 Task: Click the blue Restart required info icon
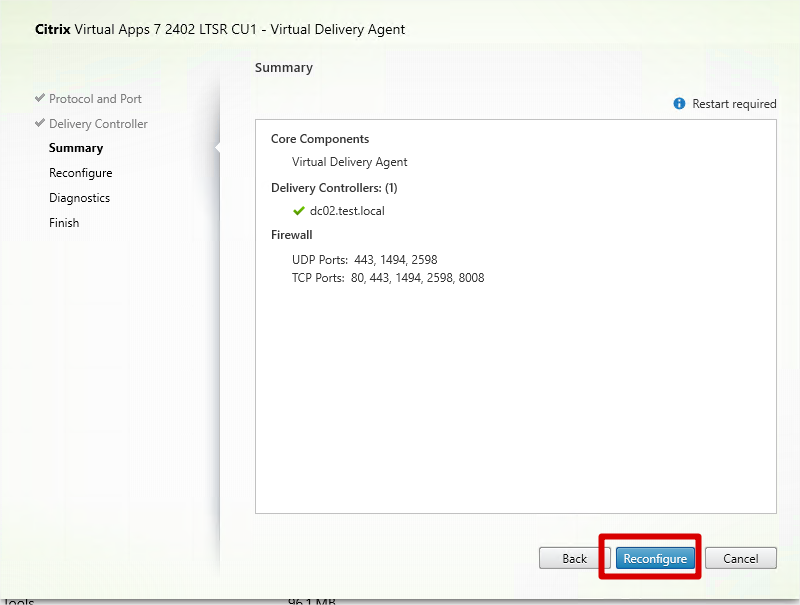(679, 104)
